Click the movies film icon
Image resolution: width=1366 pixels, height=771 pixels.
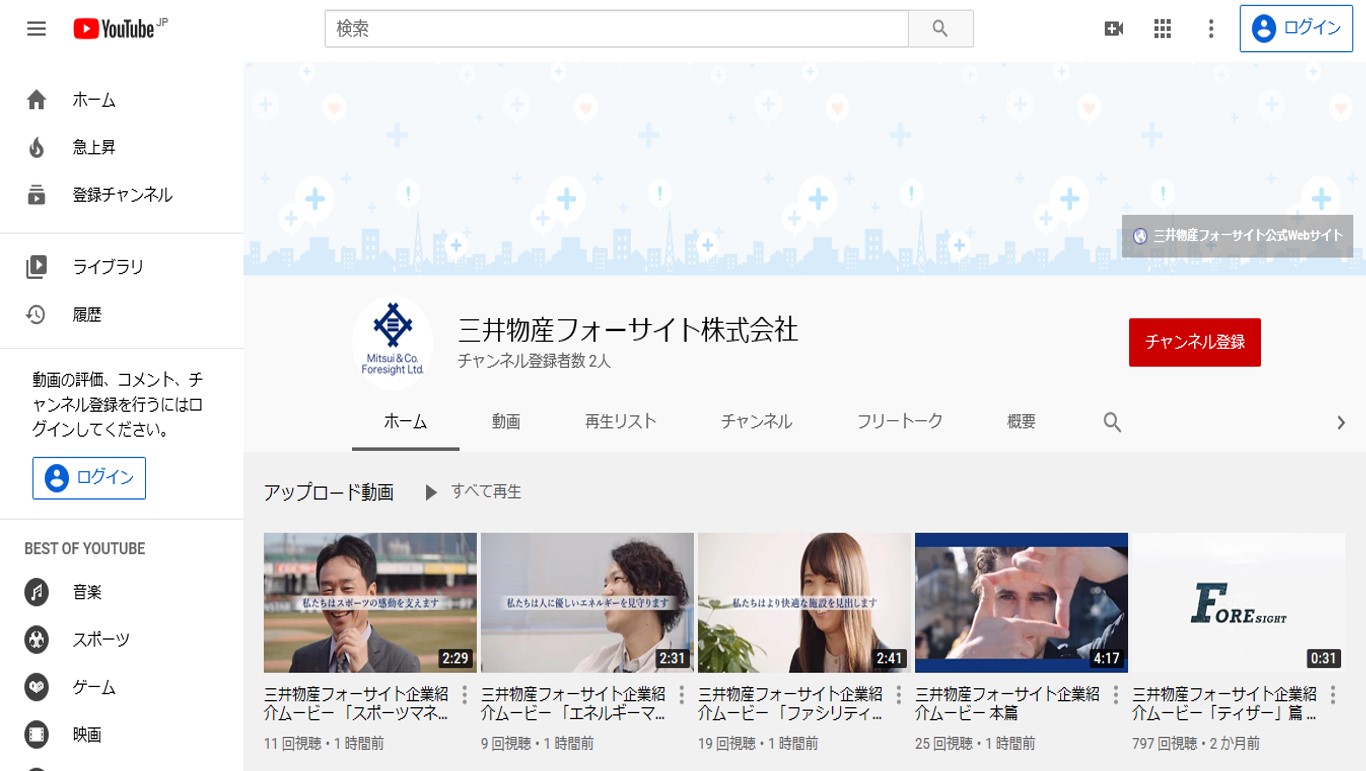(37, 735)
